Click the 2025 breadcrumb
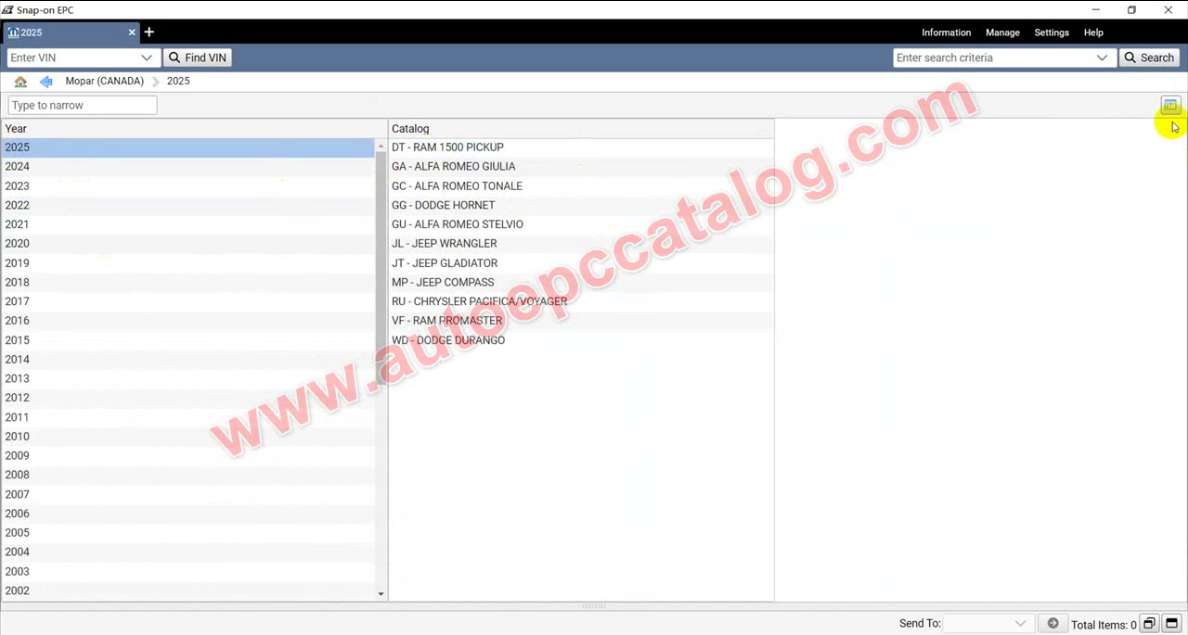This screenshot has height=635, width=1188. [178, 81]
